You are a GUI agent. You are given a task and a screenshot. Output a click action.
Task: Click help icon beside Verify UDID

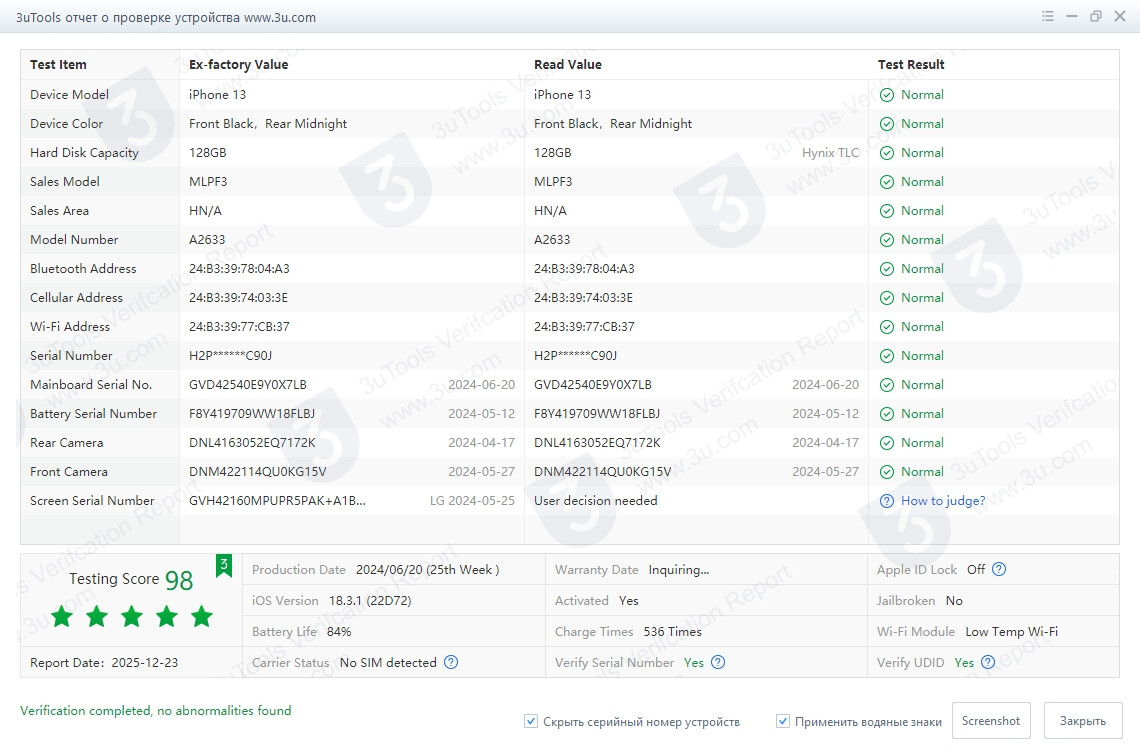(x=987, y=662)
